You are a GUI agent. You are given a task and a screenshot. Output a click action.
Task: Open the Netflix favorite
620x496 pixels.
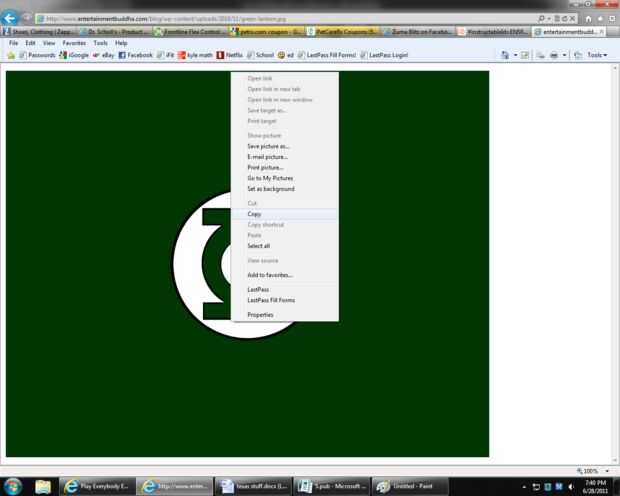pyautogui.click(x=230, y=55)
